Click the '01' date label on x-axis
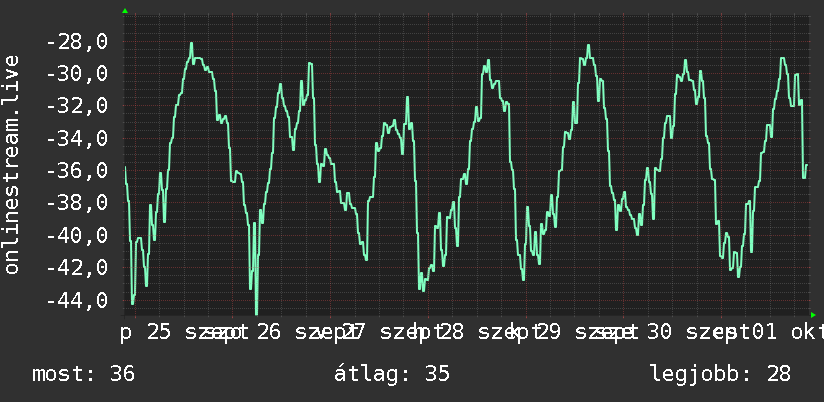Image resolution: width=824 pixels, height=402 pixels. [763, 333]
